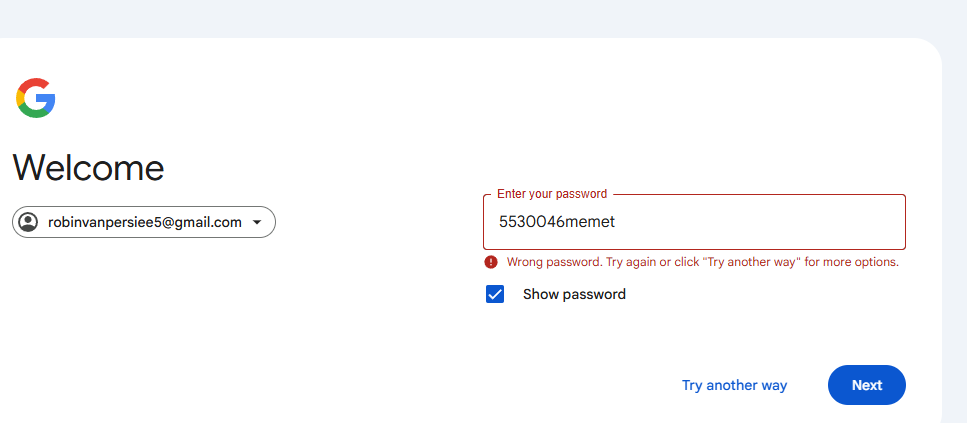Focus the Enter your password field
The image size is (967, 423).
tap(694, 222)
